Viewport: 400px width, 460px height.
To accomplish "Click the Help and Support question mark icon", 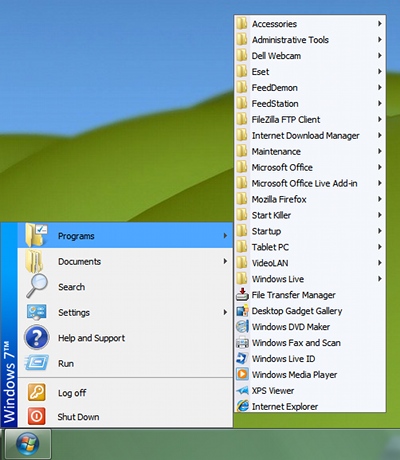I will pos(37,337).
